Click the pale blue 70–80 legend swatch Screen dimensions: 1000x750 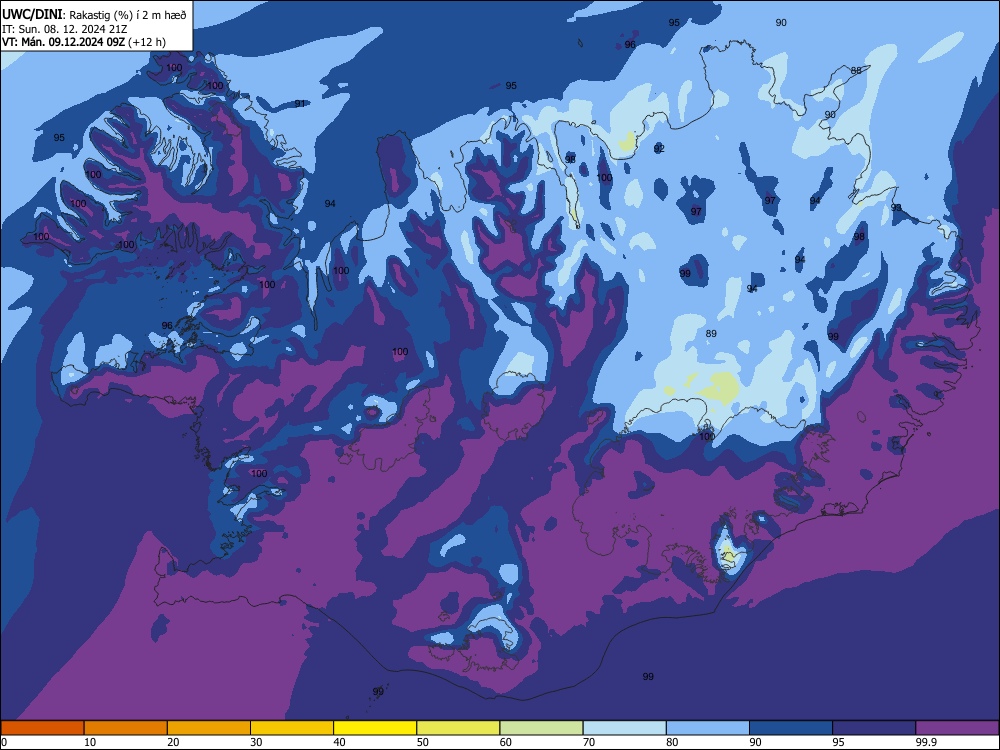point(625,728)
